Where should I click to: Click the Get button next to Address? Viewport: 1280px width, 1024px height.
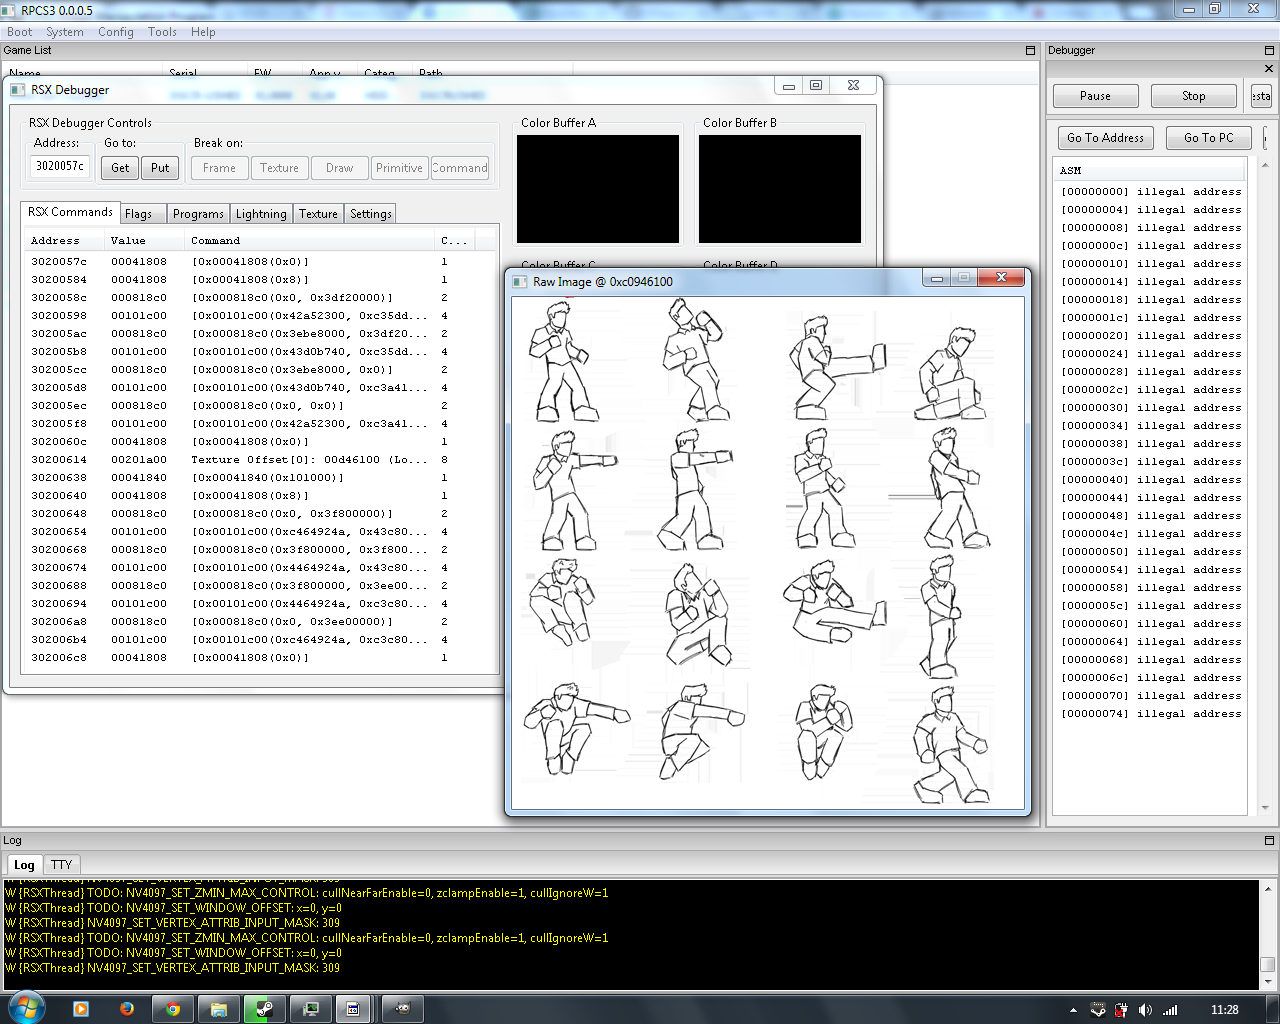(x=120, y=168)
